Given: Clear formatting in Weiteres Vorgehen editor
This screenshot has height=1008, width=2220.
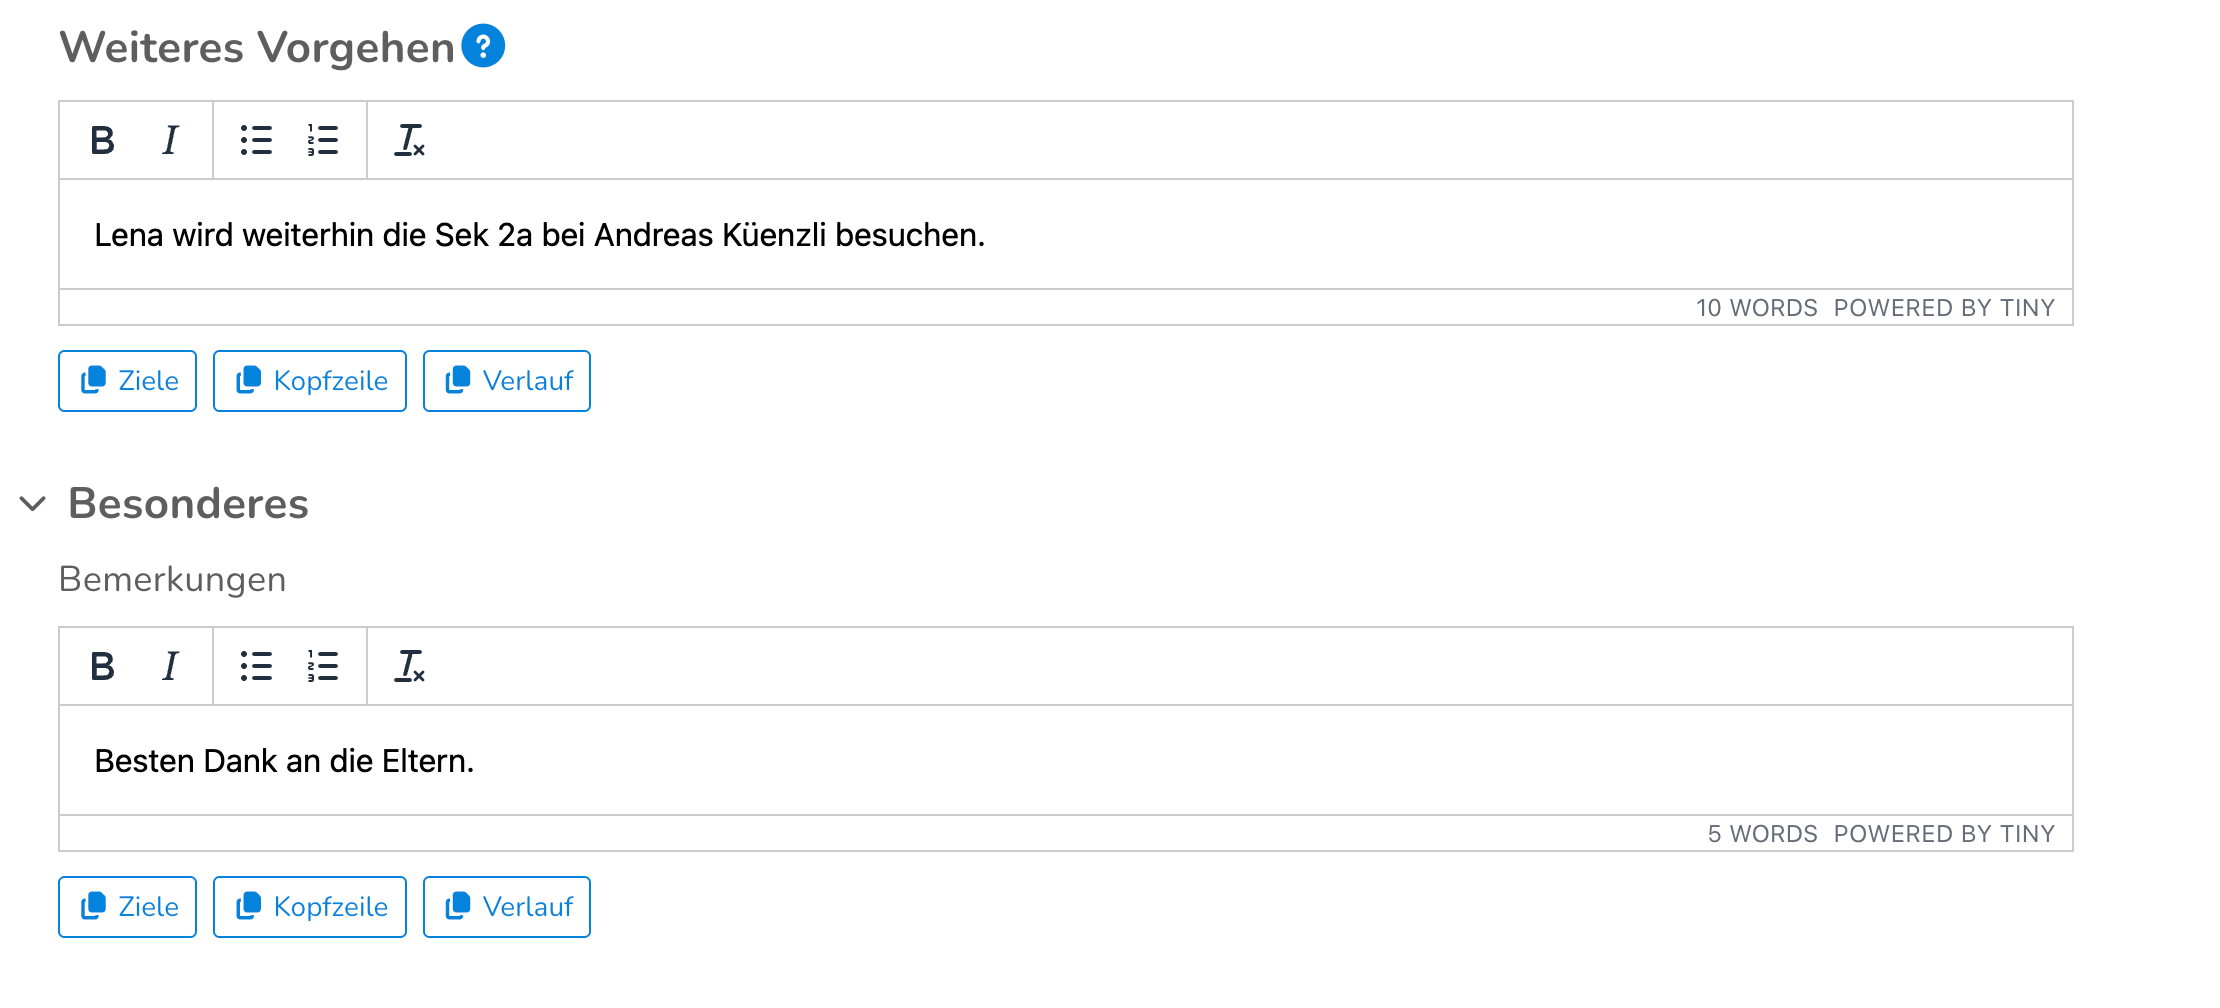Looking at the screenshot, I should [410, 141].
